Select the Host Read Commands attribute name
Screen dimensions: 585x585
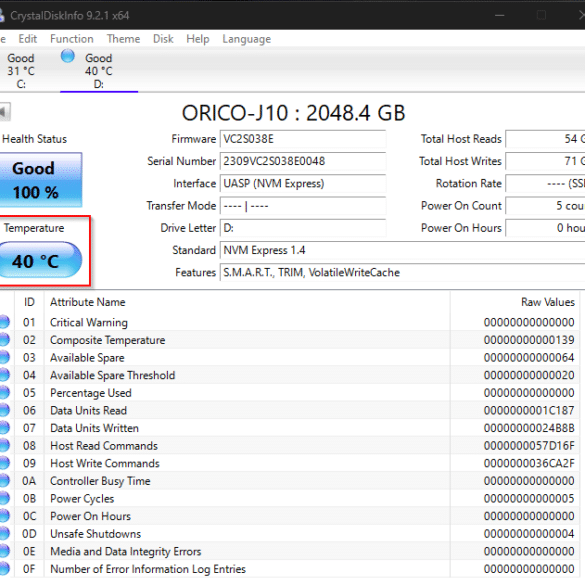point(104,446)
